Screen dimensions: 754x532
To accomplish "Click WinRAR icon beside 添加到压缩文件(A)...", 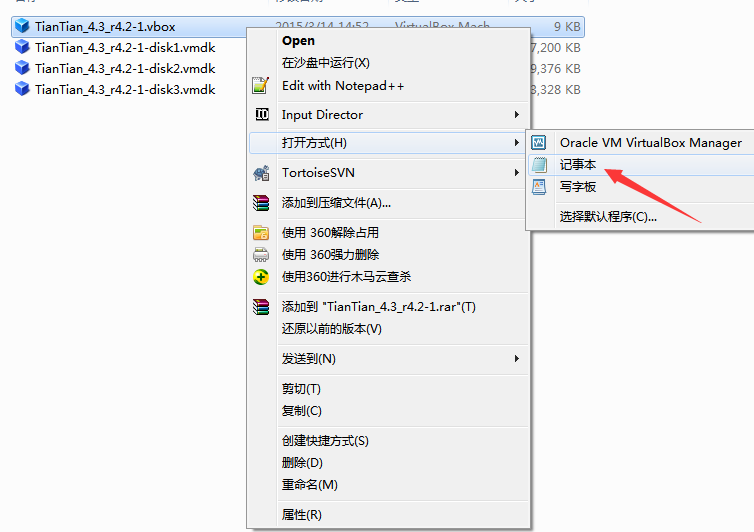I will click(261, 203).
